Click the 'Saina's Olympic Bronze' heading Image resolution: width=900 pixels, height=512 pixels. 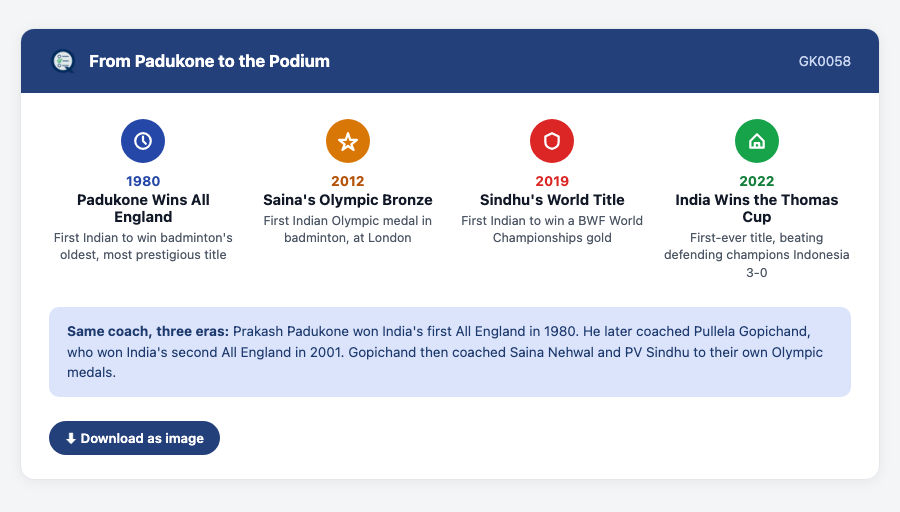[348, 200]
